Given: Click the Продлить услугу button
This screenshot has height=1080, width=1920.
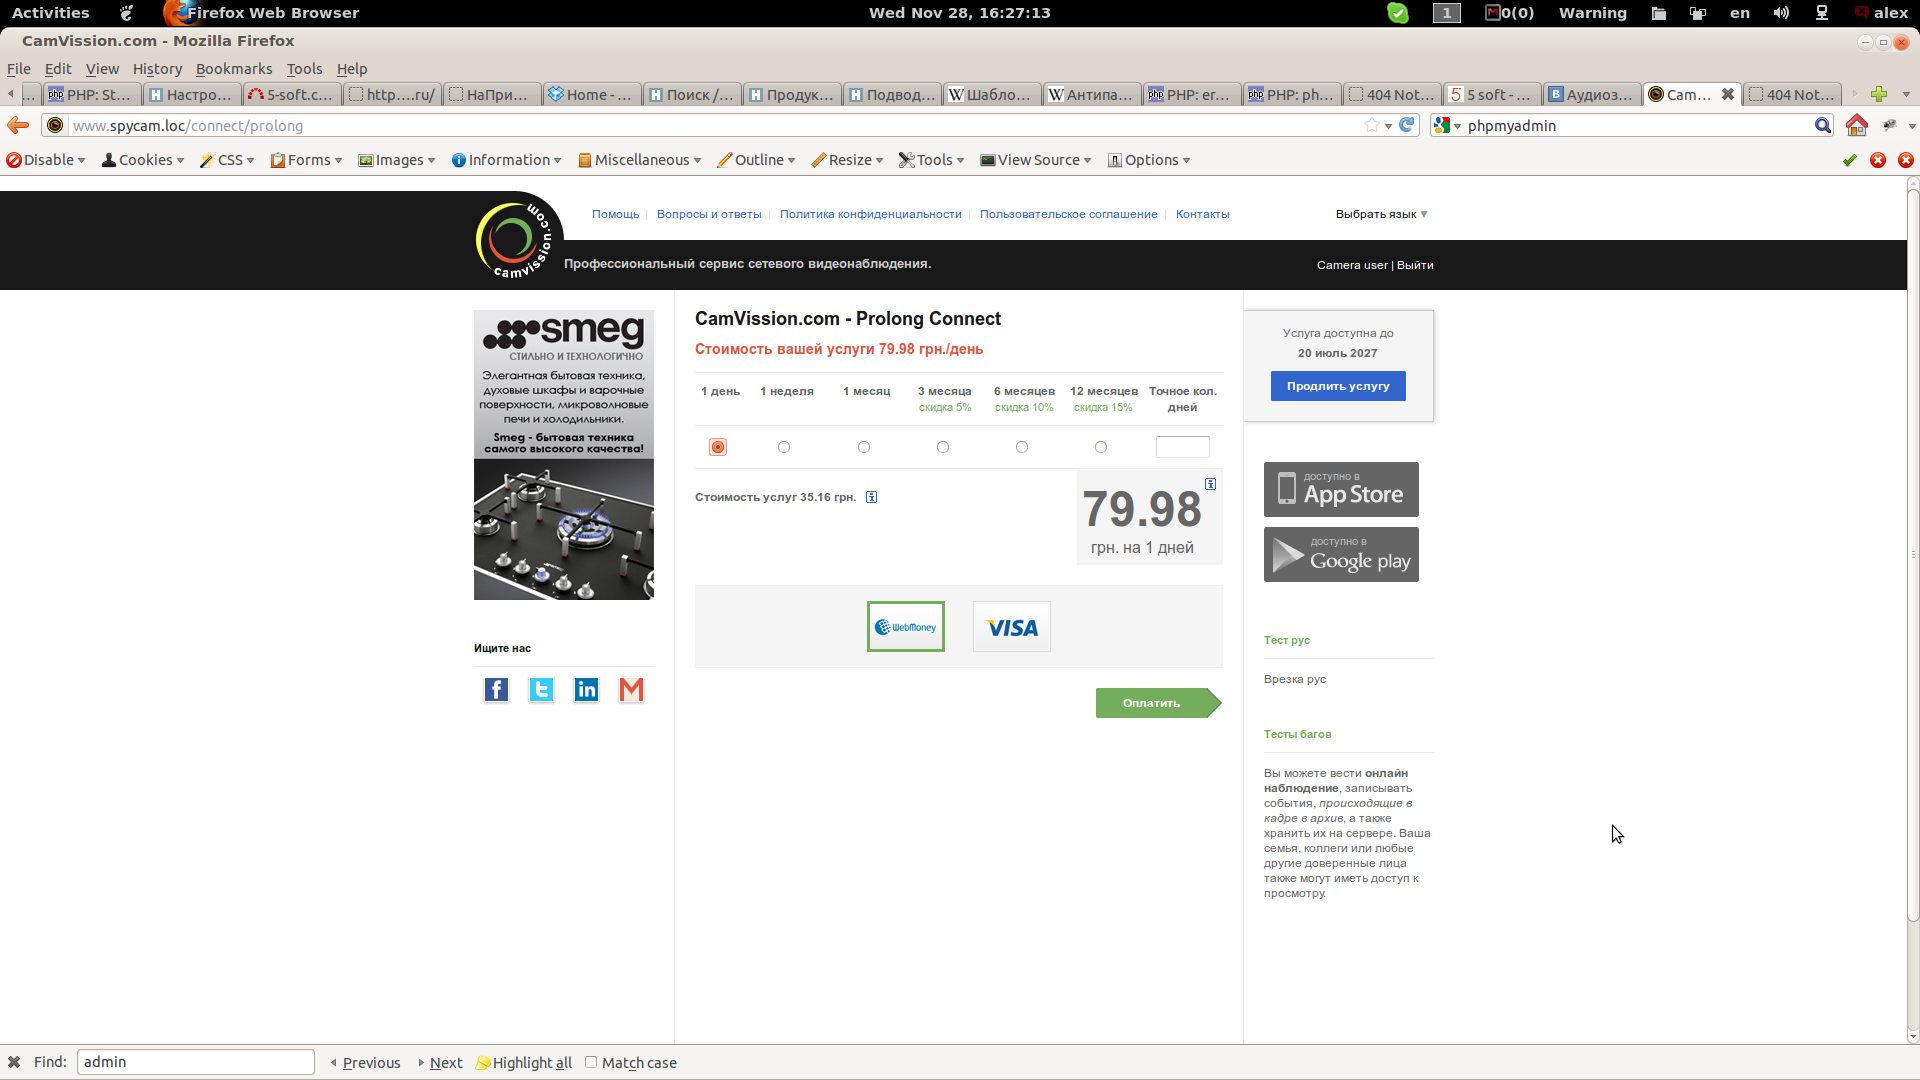Looking at the screenshot, I should pos(1338,386).
